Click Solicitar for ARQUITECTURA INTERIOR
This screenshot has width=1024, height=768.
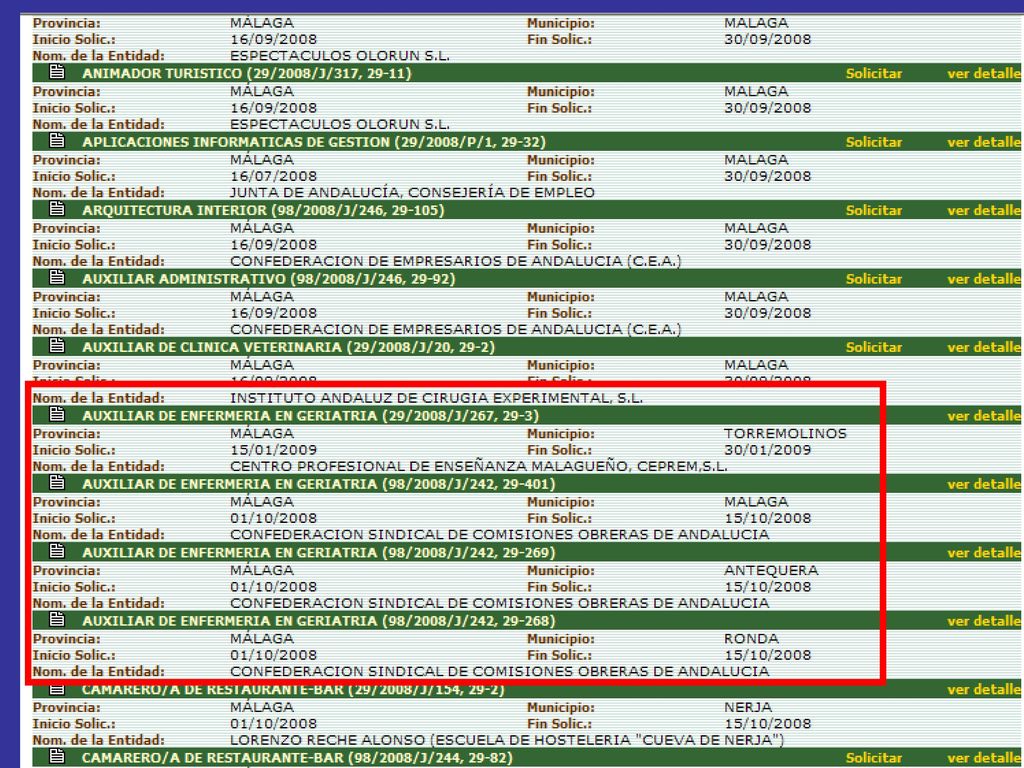tap(874, 210)
